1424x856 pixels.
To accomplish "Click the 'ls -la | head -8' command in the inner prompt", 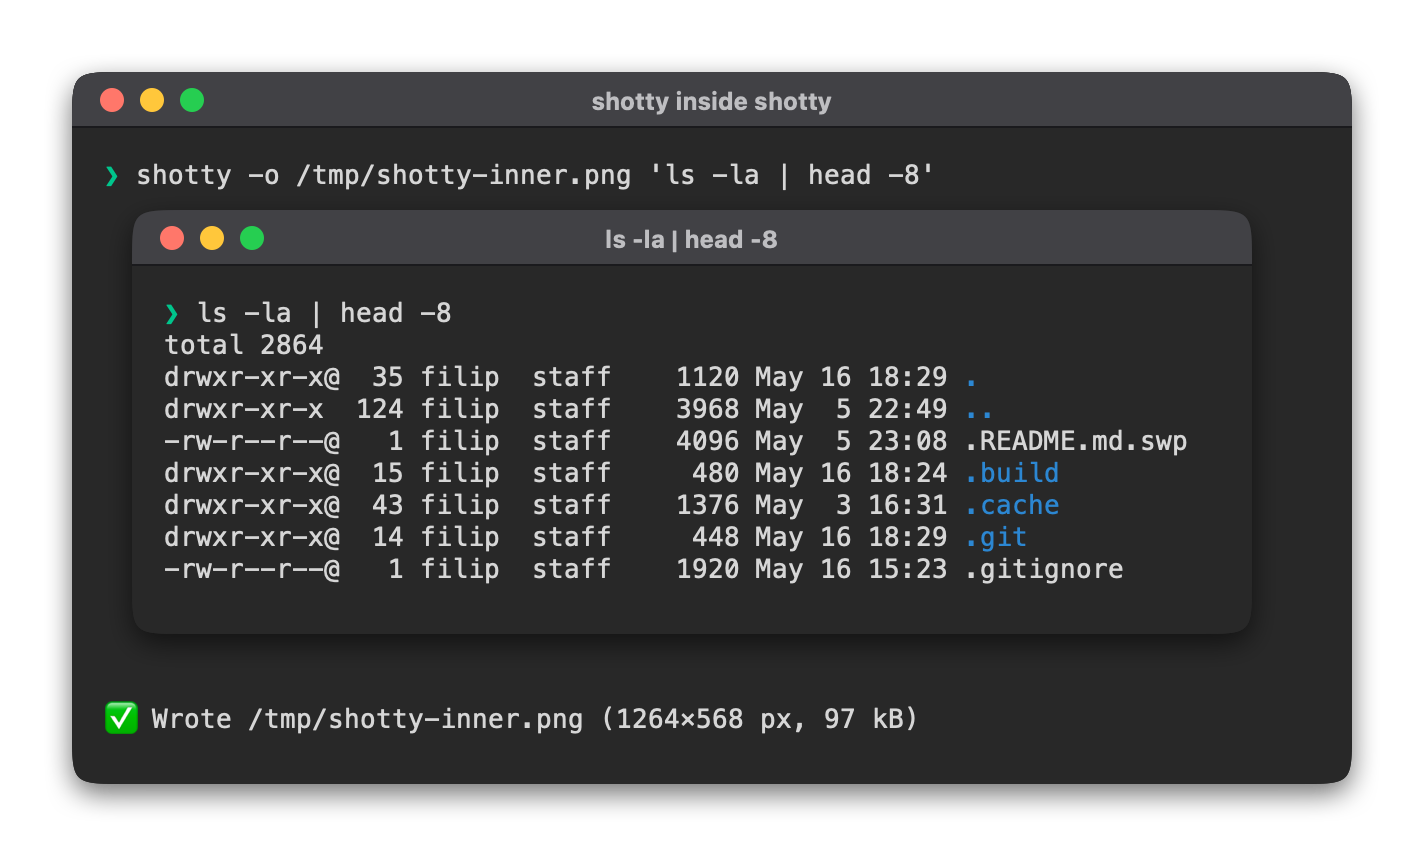I will pos(324,313).
